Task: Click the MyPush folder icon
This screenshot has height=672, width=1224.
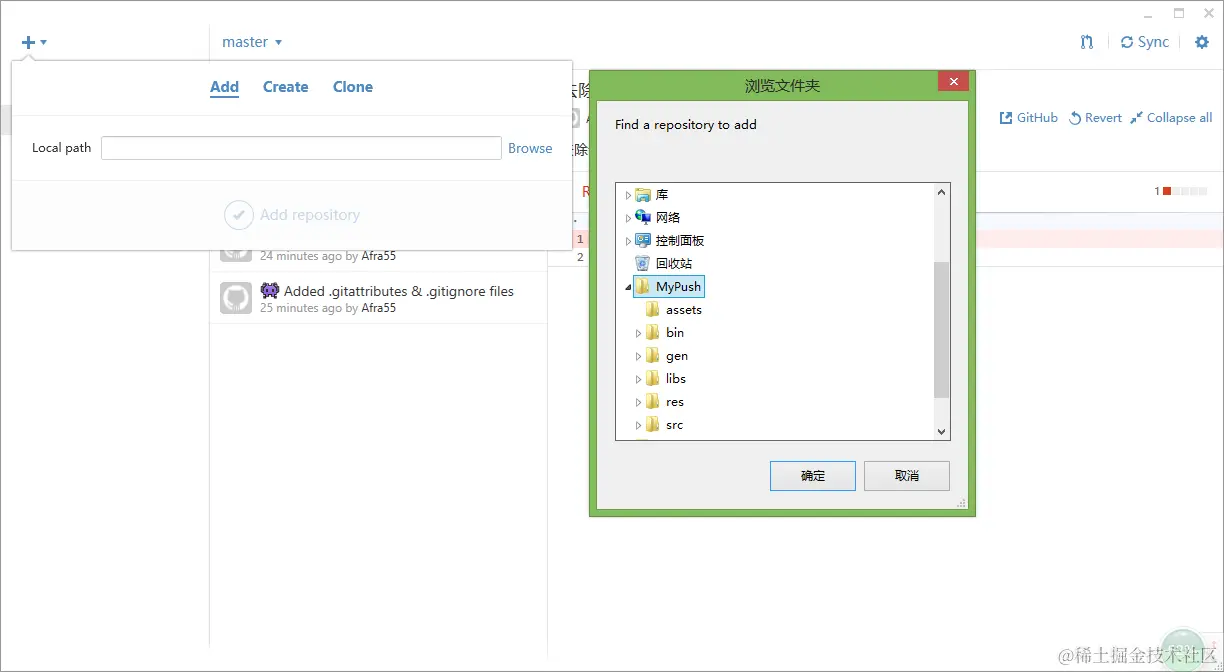Action: tap(643, 286)
